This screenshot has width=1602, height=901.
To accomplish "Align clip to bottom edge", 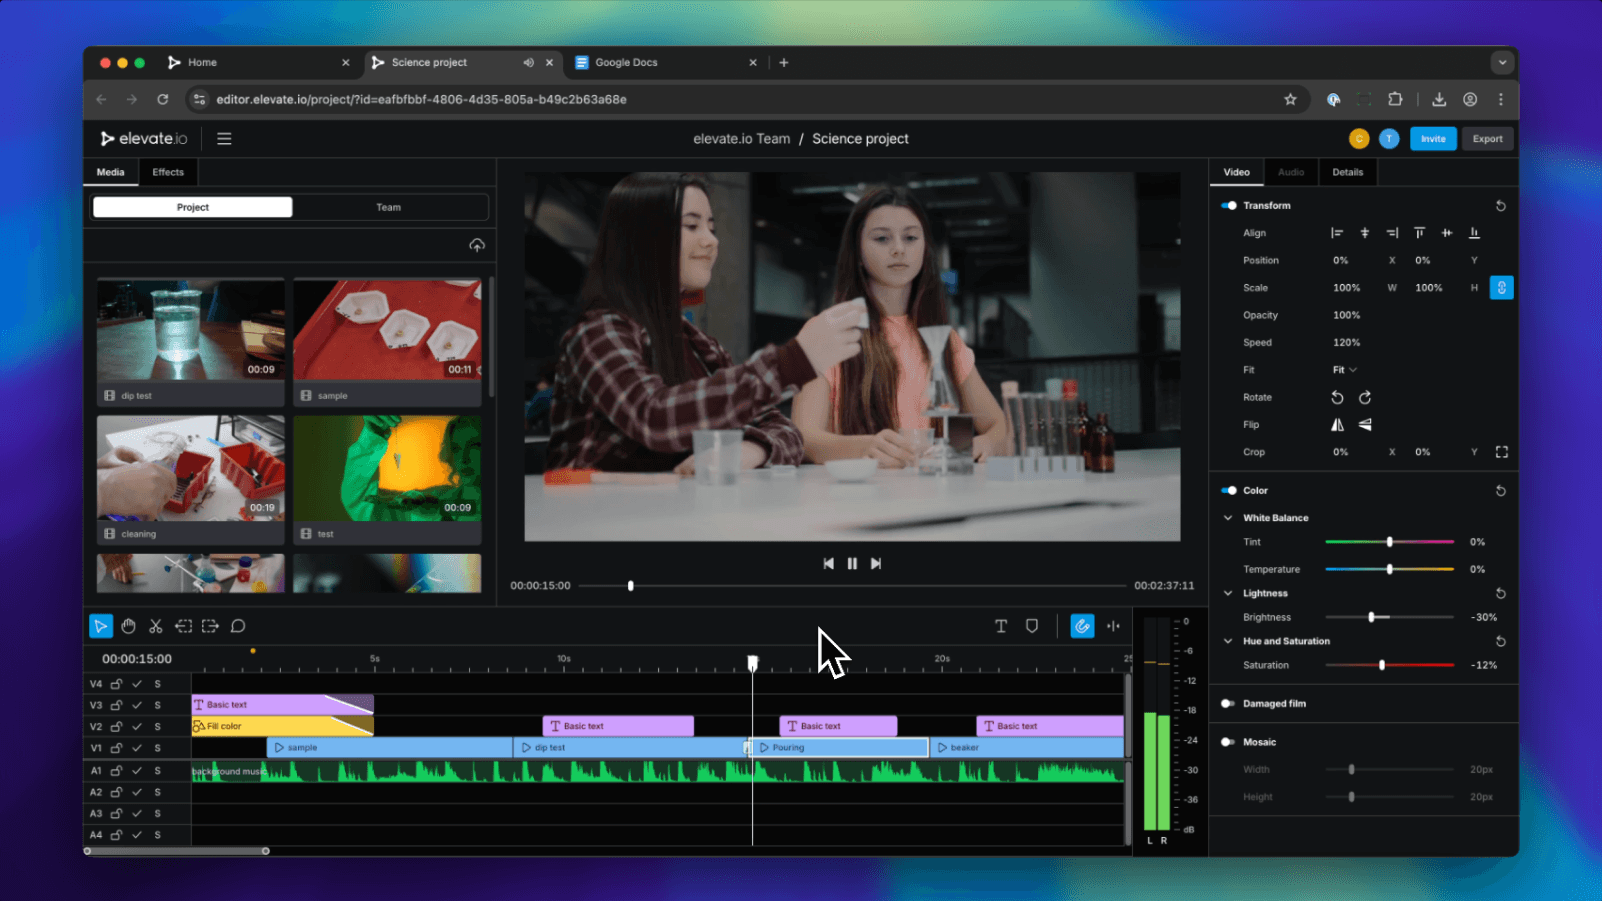I will pyautogui.click(x=1474, y=233).
